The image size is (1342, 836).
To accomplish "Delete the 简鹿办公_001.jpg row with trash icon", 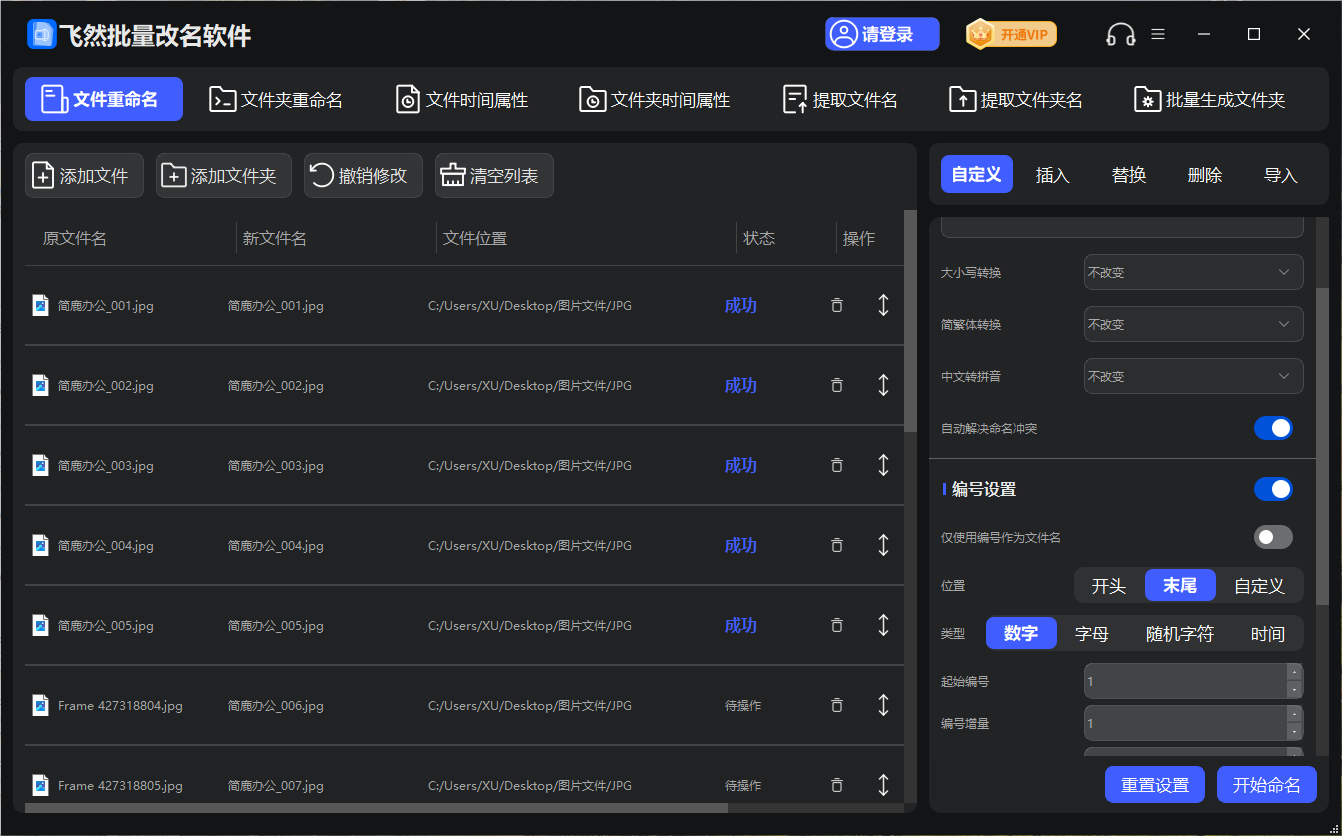I will pyautogui.click(x=837, y=305).
